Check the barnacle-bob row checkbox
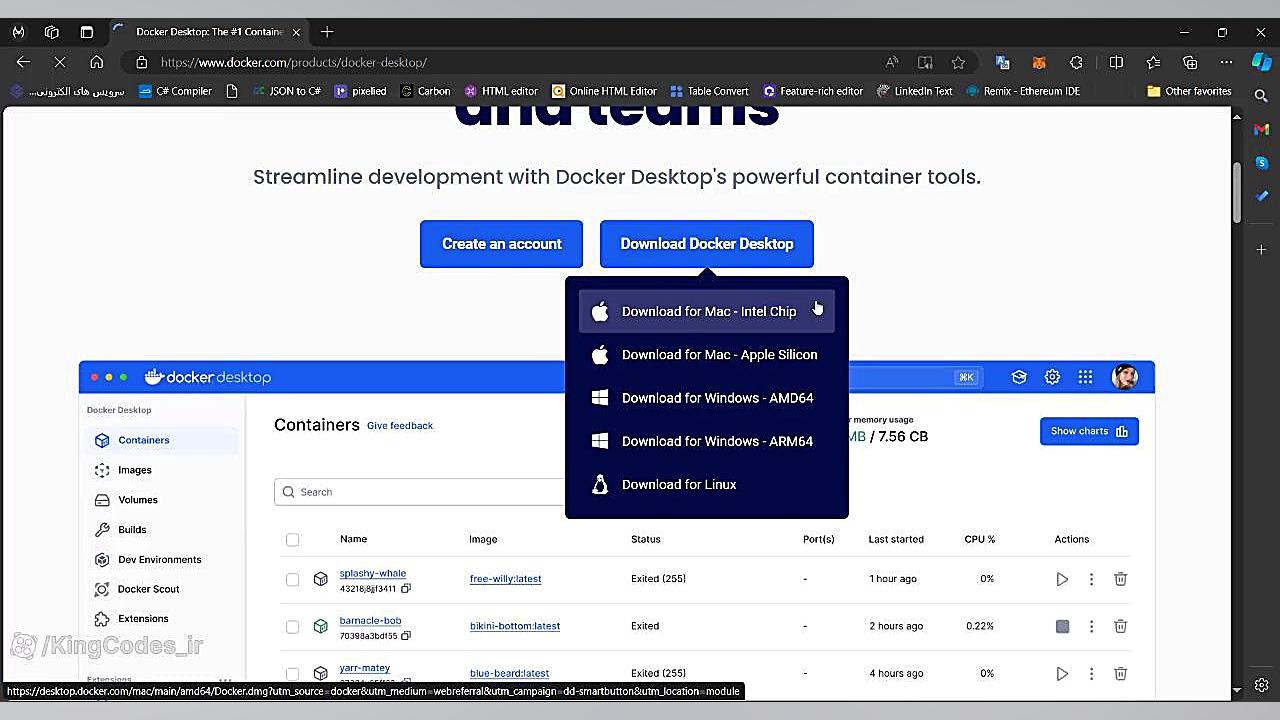Image resolution: width=1280 pixels, height=720 pixels. pyautogui.click(x=292, y=627)
